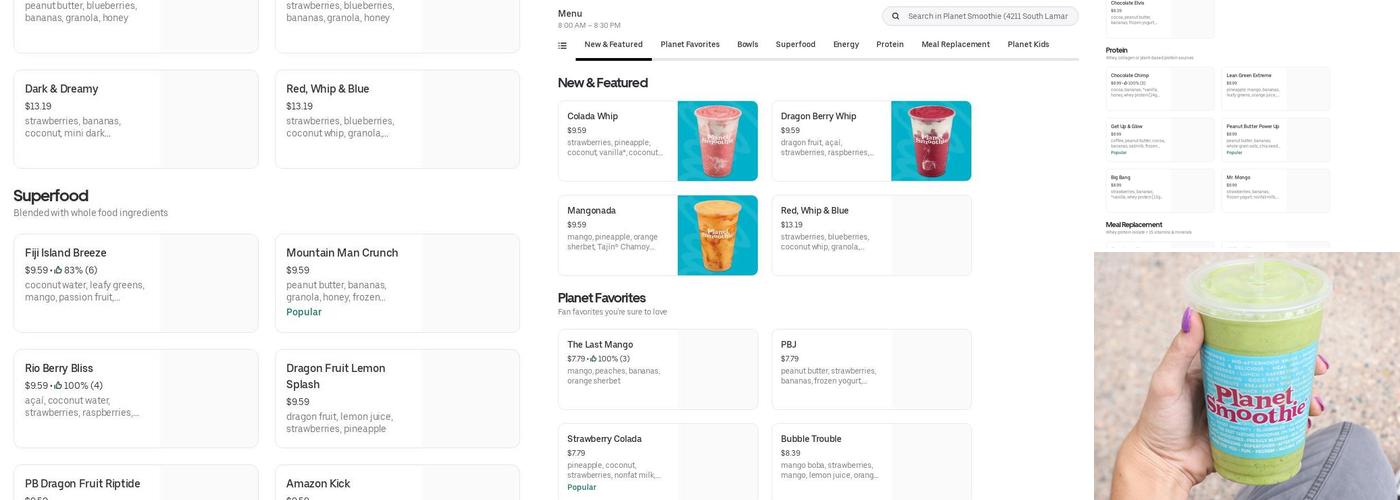Switch to the Planet Favorites tab

[690, 45]
